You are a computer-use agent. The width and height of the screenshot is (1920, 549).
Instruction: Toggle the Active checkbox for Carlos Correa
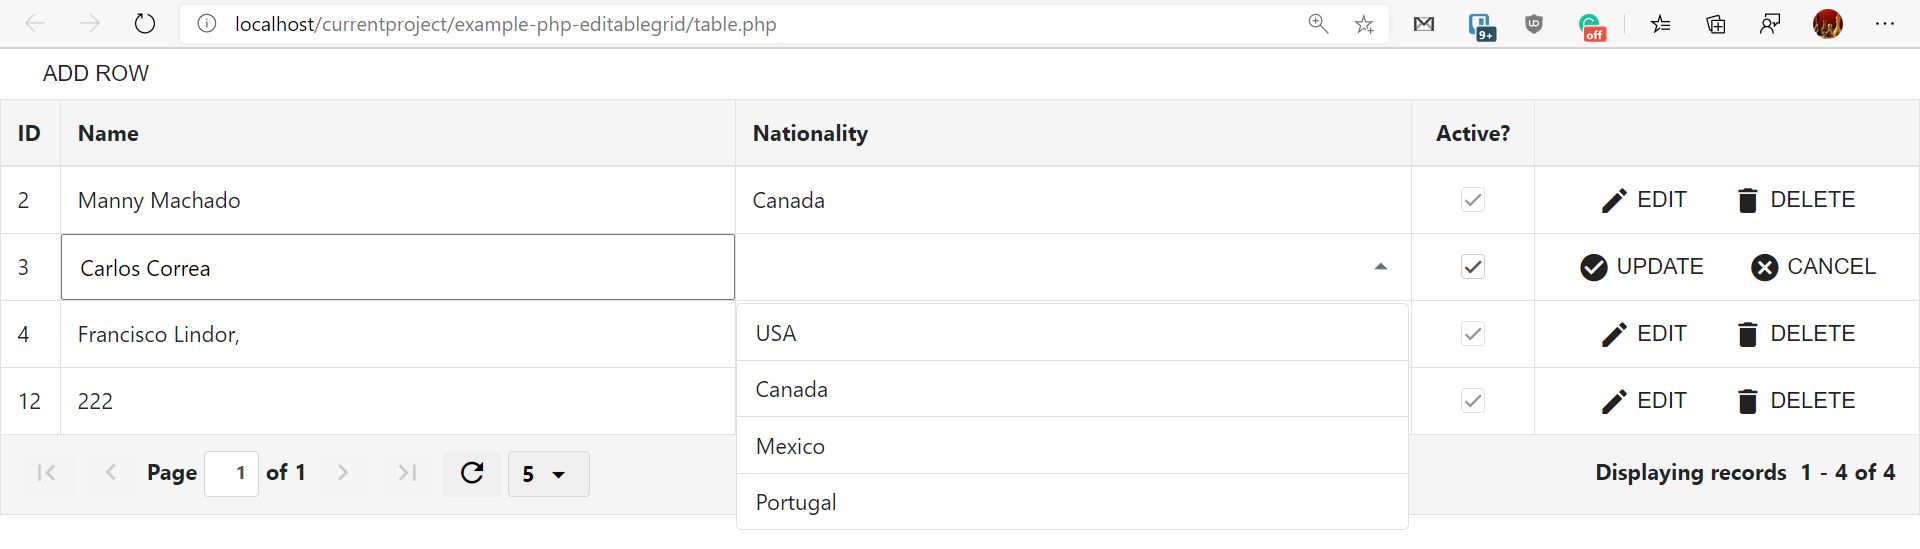1472,267
